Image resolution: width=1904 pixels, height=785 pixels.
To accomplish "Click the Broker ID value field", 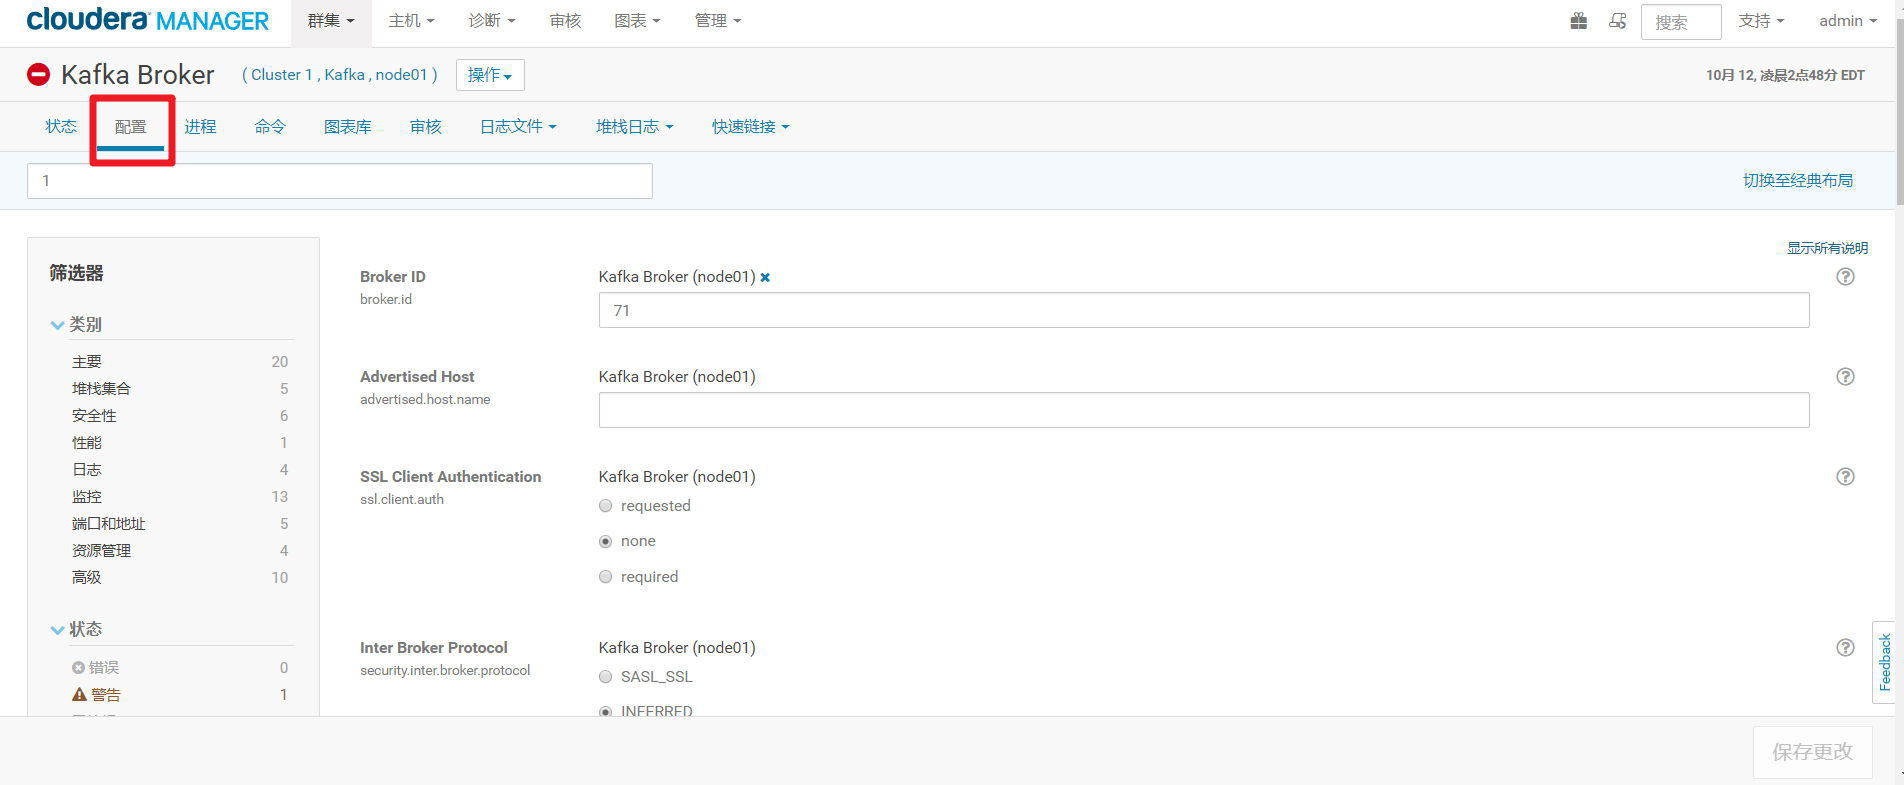I will [1204, 310].
